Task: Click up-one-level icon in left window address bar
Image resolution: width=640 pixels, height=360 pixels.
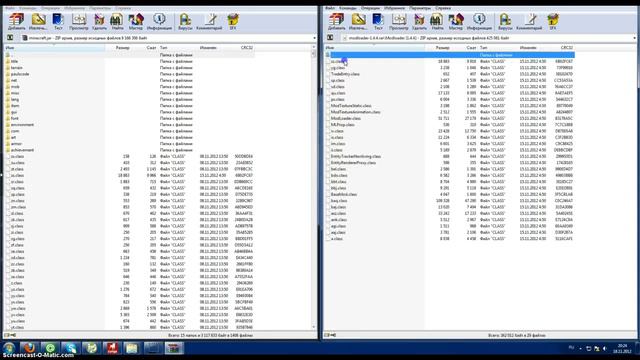Action: pyautogui.click(x=10, y=38)
